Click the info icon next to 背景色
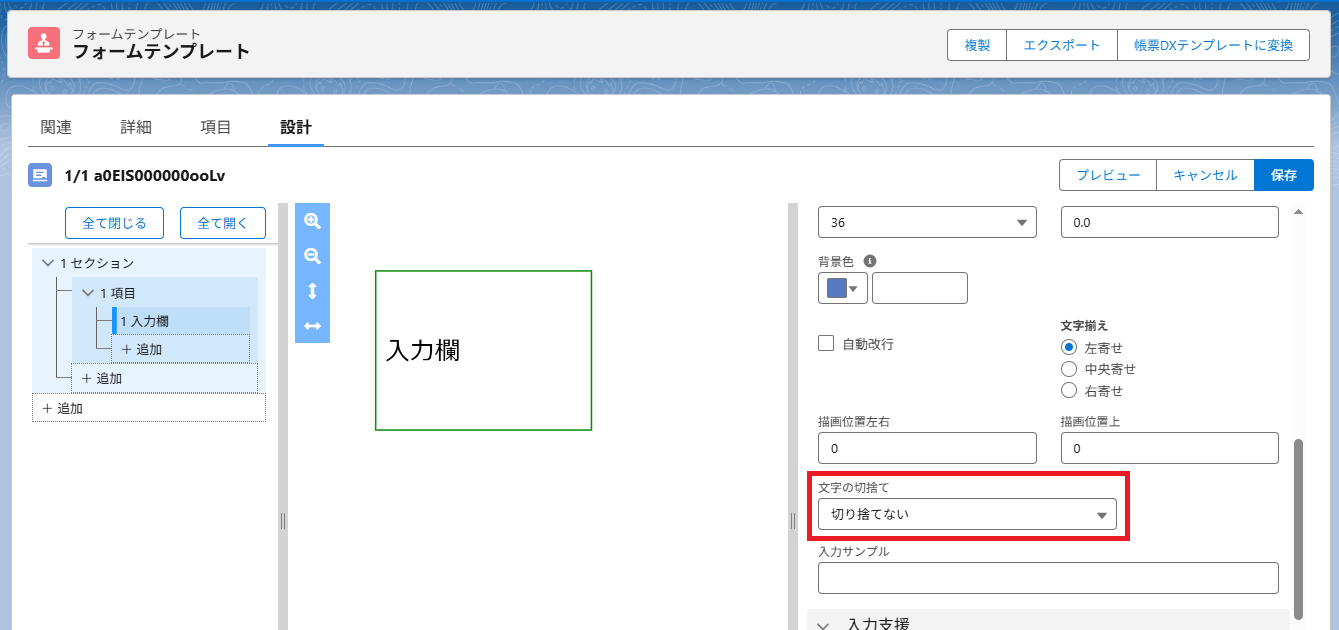 point(870,261)
